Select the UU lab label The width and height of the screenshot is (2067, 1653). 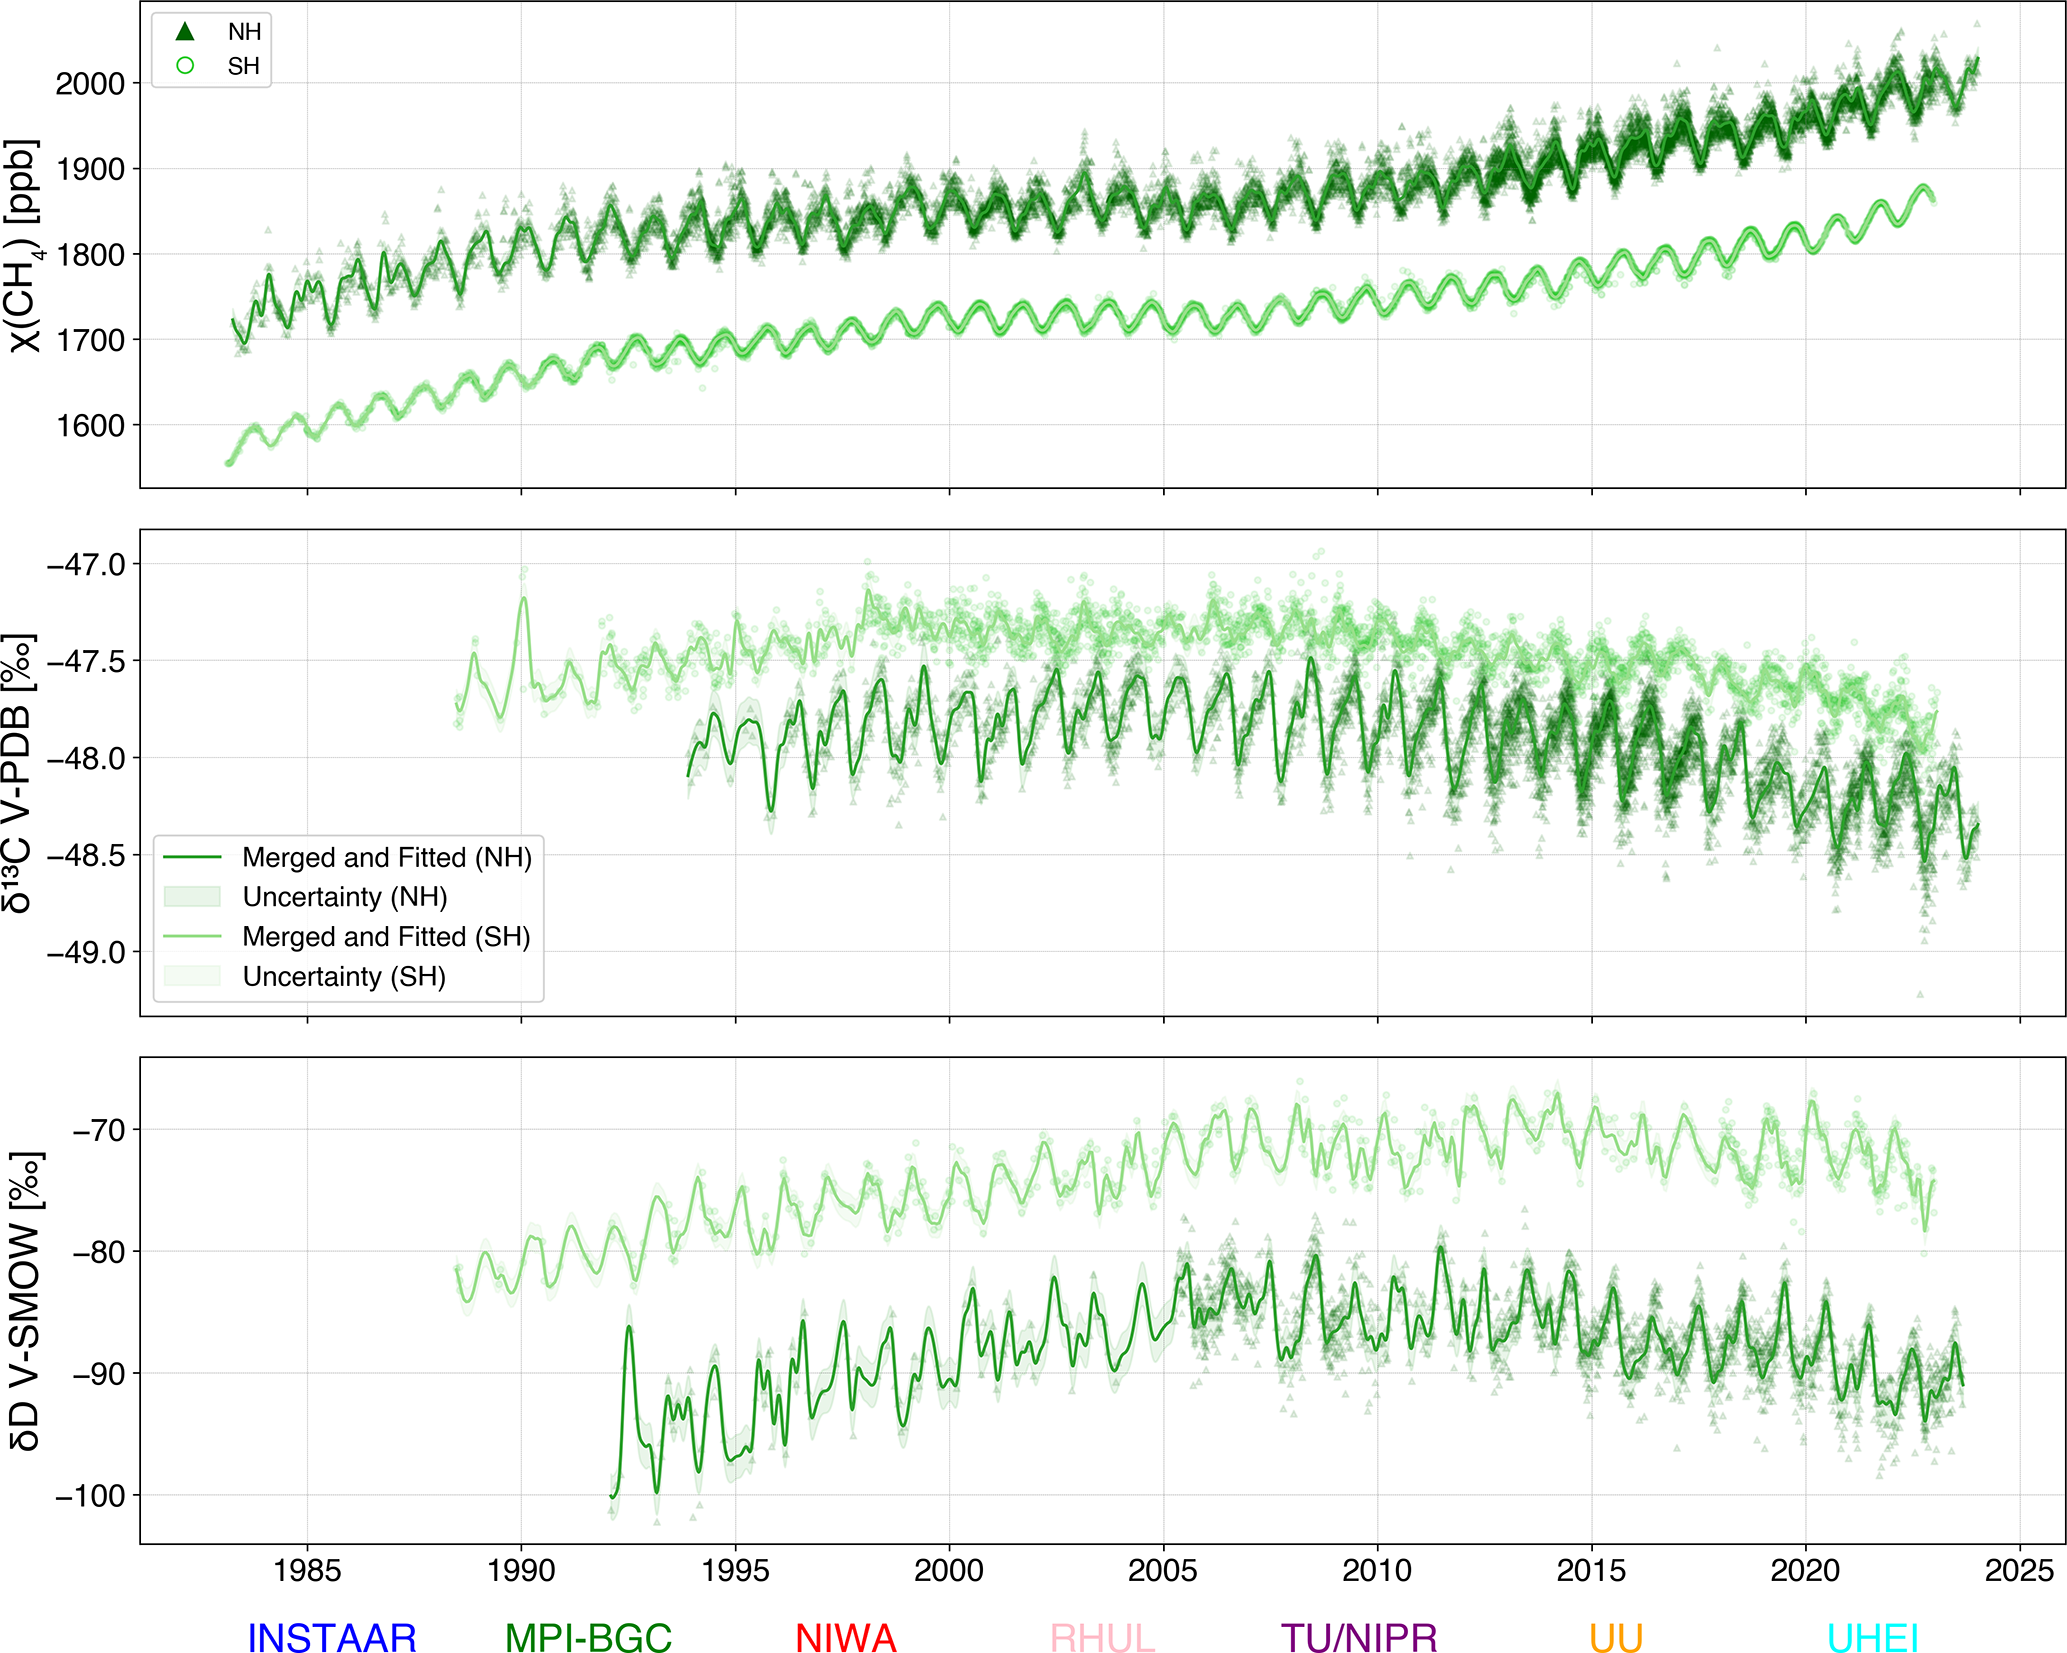pos(1616,1637)
